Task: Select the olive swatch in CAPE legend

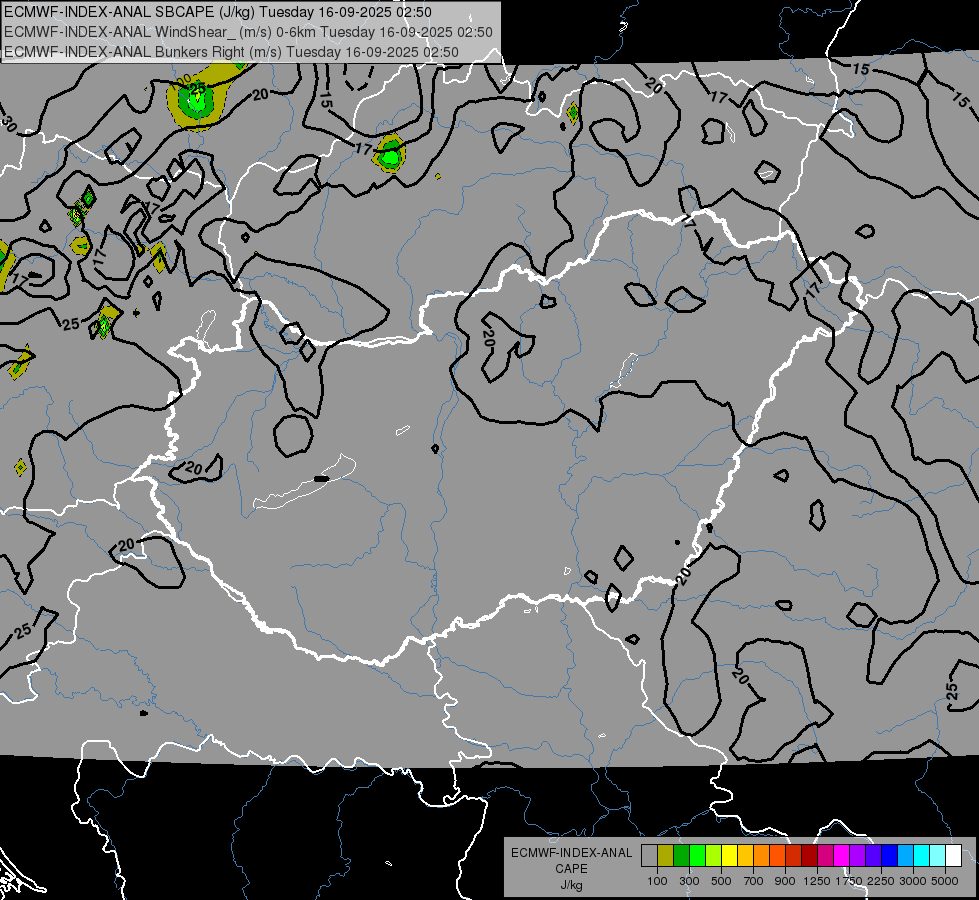Action: (x=666, y=856)
